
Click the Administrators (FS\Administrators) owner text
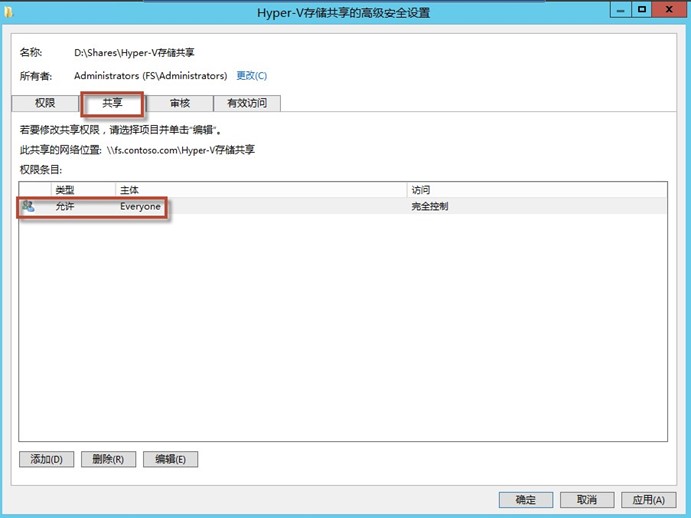(150, 76)
